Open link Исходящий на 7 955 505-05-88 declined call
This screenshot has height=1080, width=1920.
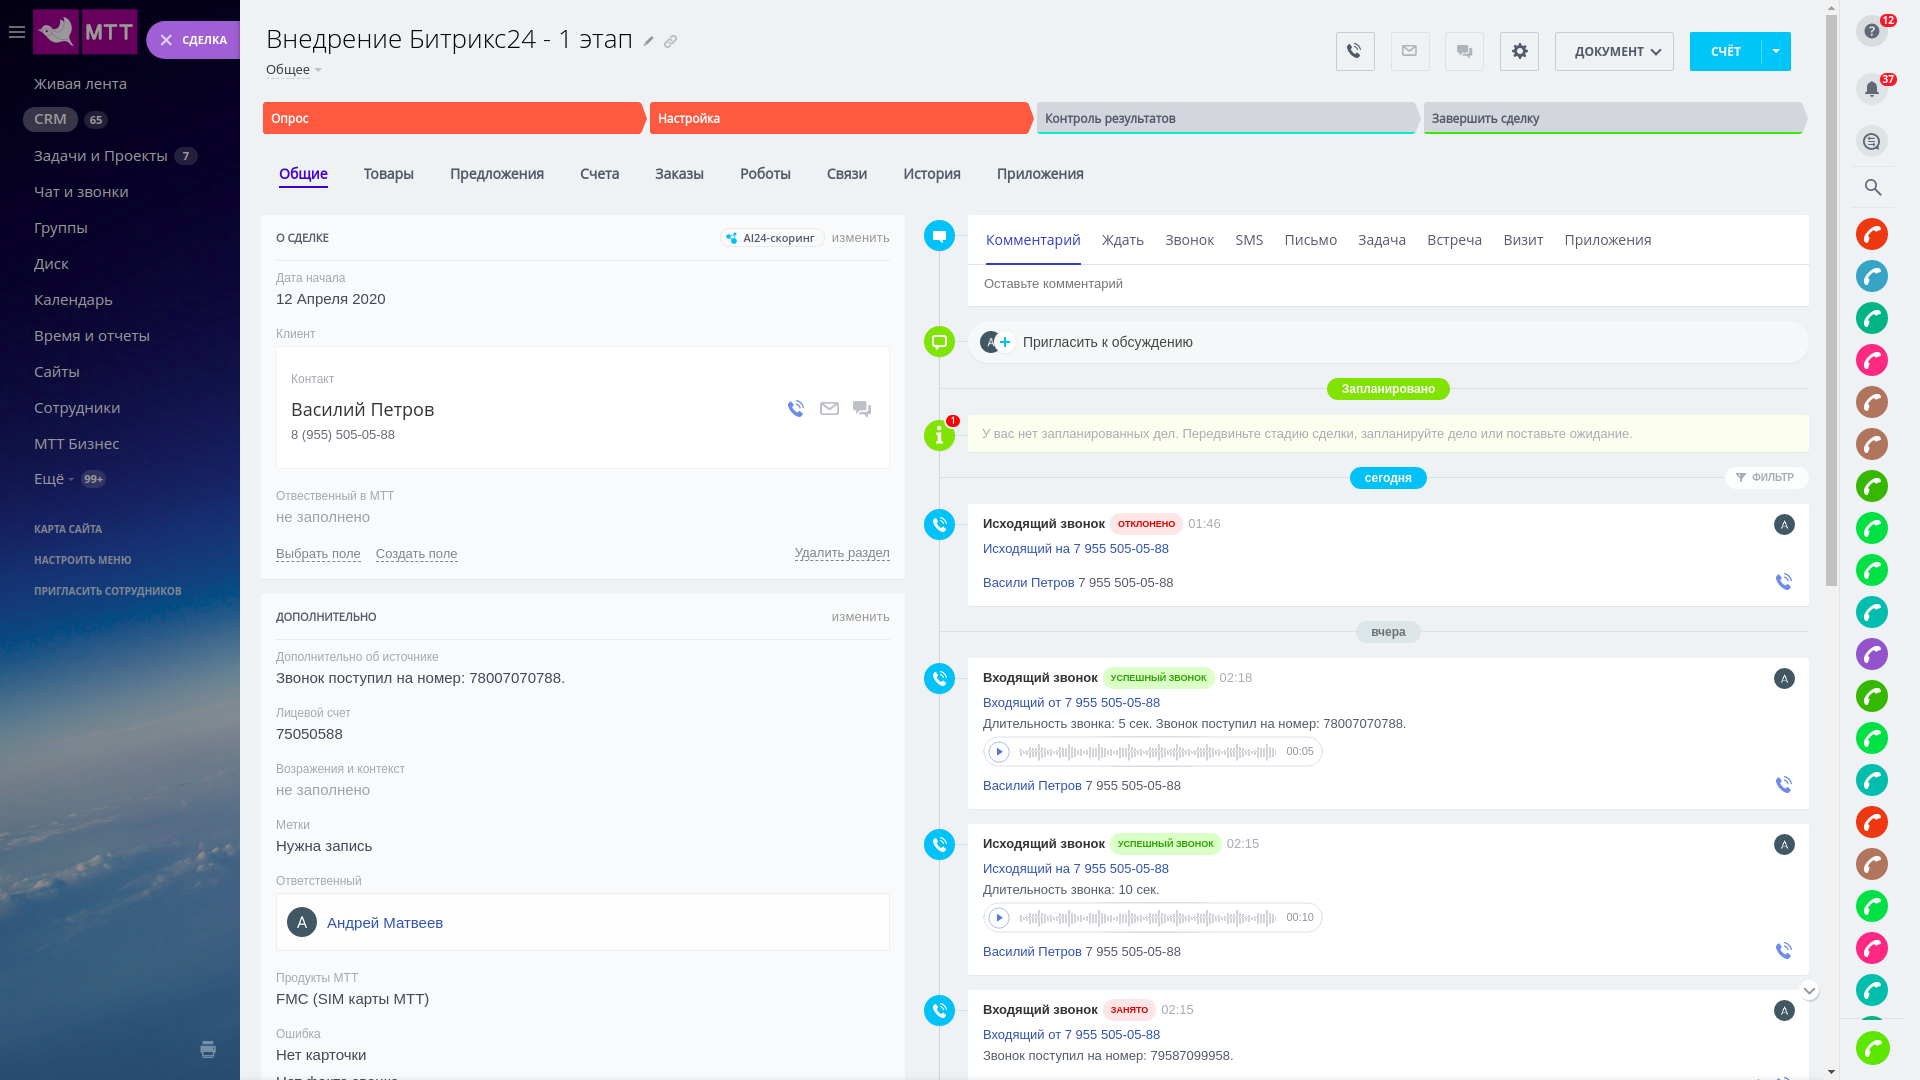[1075, 549]
